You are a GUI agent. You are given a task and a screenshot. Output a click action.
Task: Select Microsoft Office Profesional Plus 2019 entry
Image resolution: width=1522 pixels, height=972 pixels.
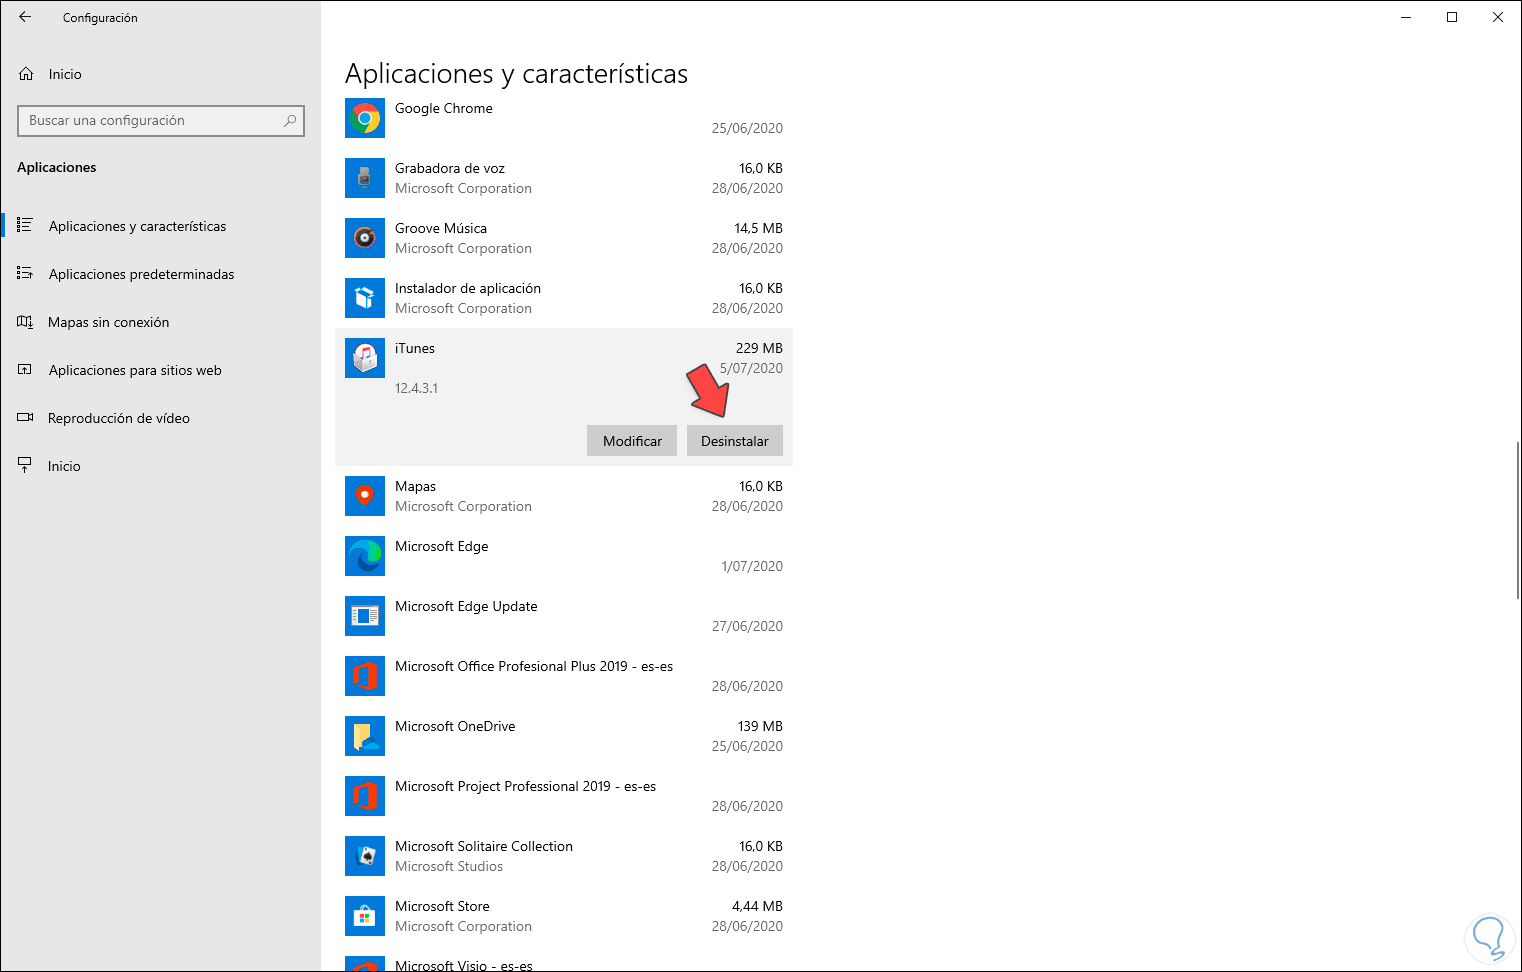pos(534,666)
